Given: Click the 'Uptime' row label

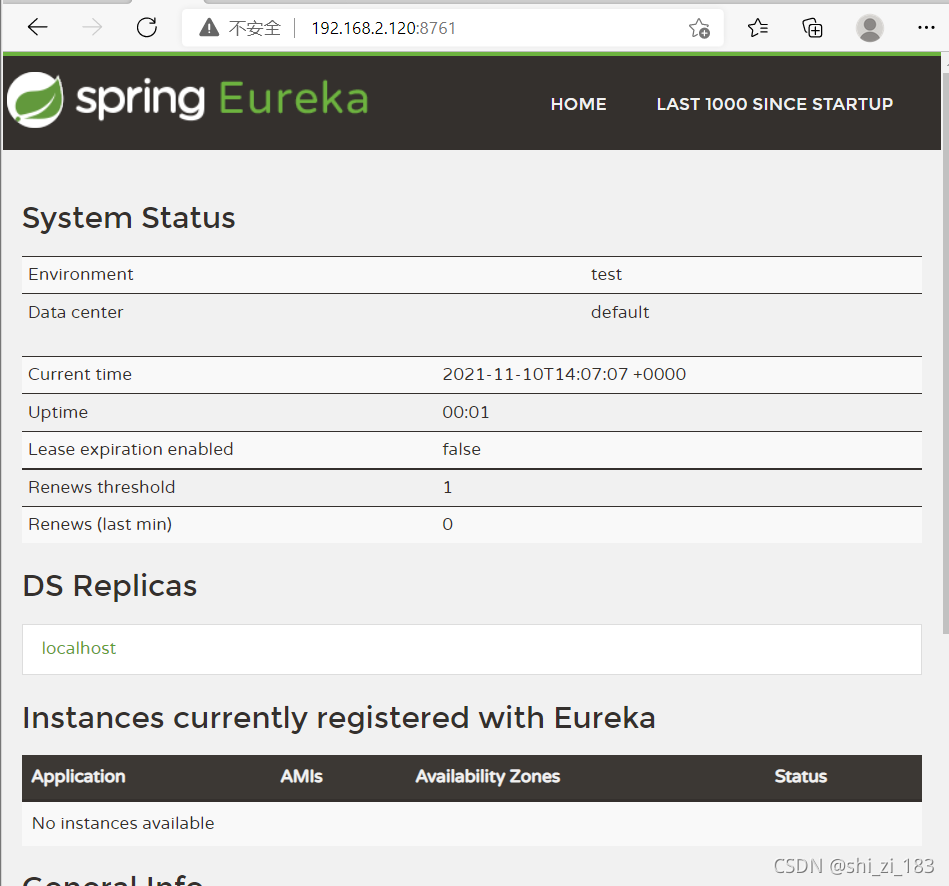Looking at the screenshot, I should (x=58, y=413).
